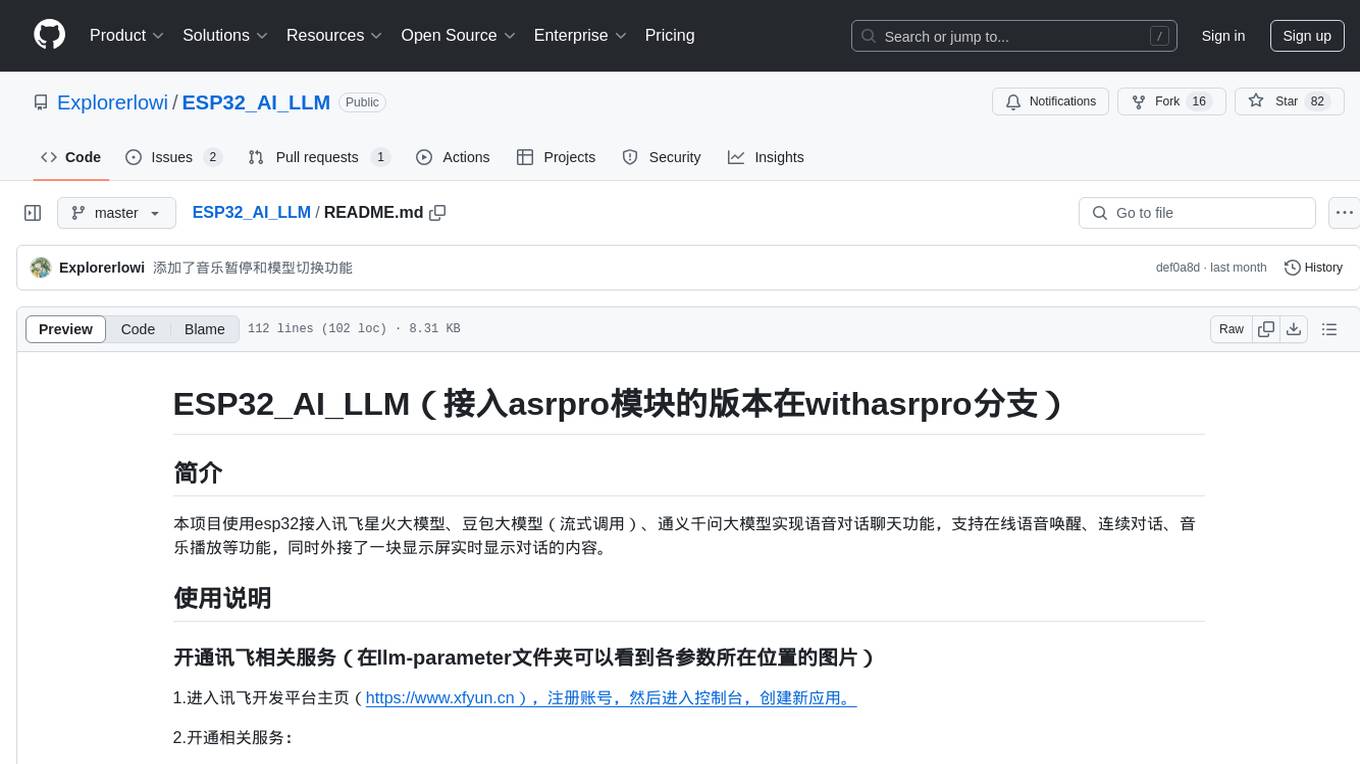Focus the Search or jump to field
Screen dimensions: 1360x764
tap(1015, 36)
